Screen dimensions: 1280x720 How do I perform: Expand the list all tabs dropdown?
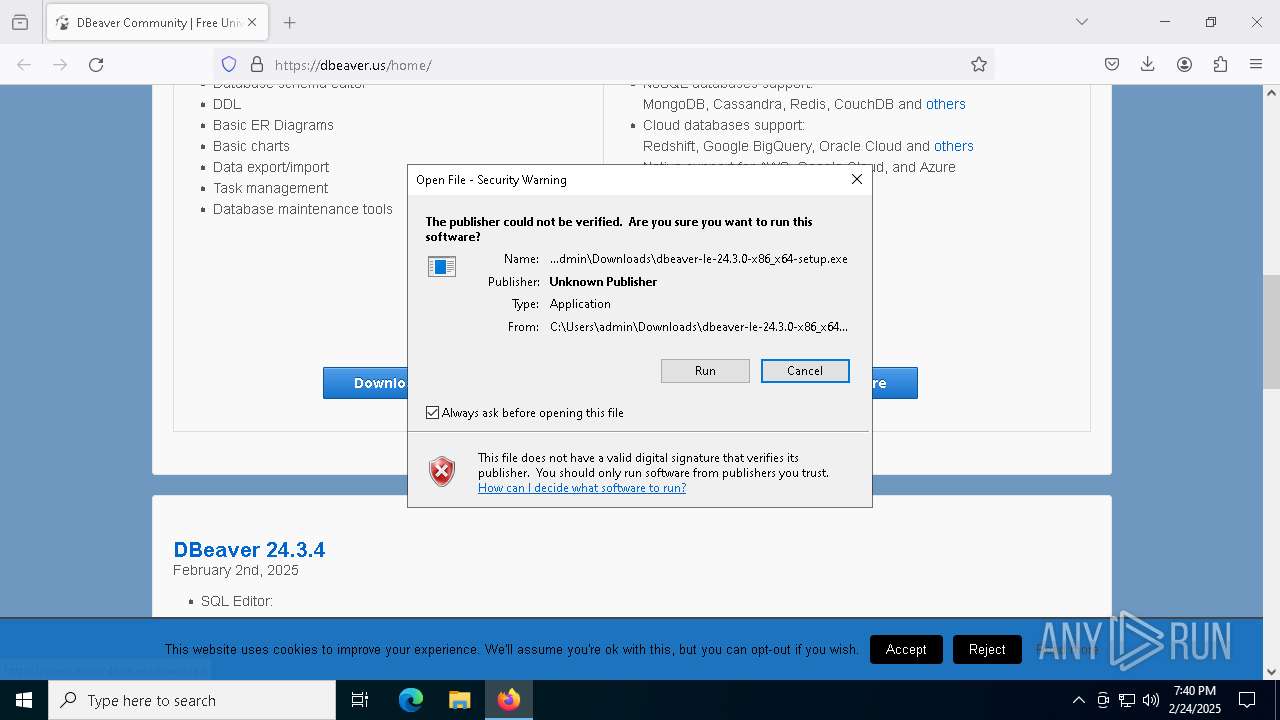coord(1082,22)
